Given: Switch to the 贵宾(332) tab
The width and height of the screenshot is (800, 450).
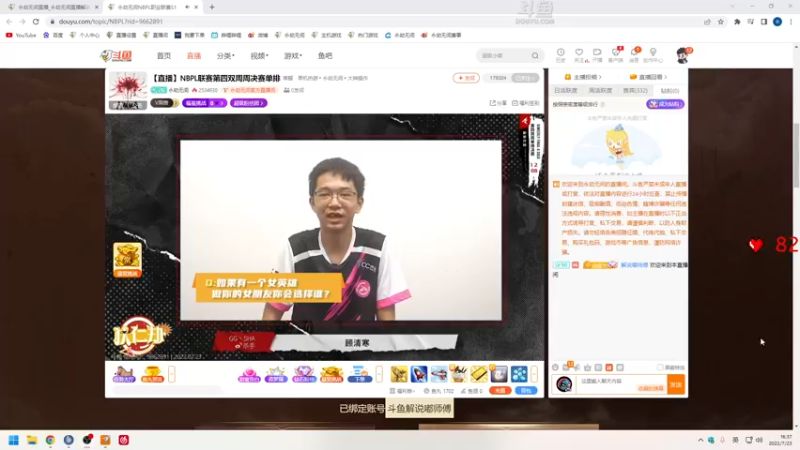Looking at the screenshot, I should coord(635,90).
